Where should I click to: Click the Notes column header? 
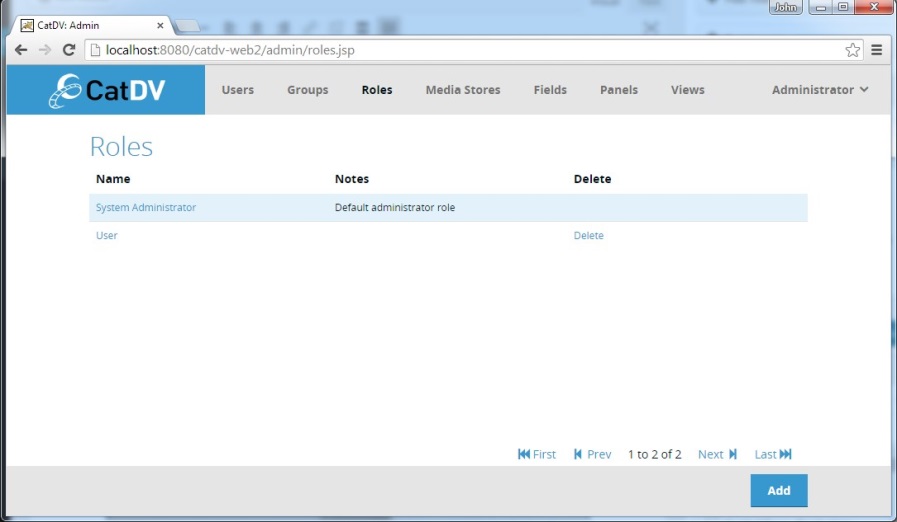(352, 179)
